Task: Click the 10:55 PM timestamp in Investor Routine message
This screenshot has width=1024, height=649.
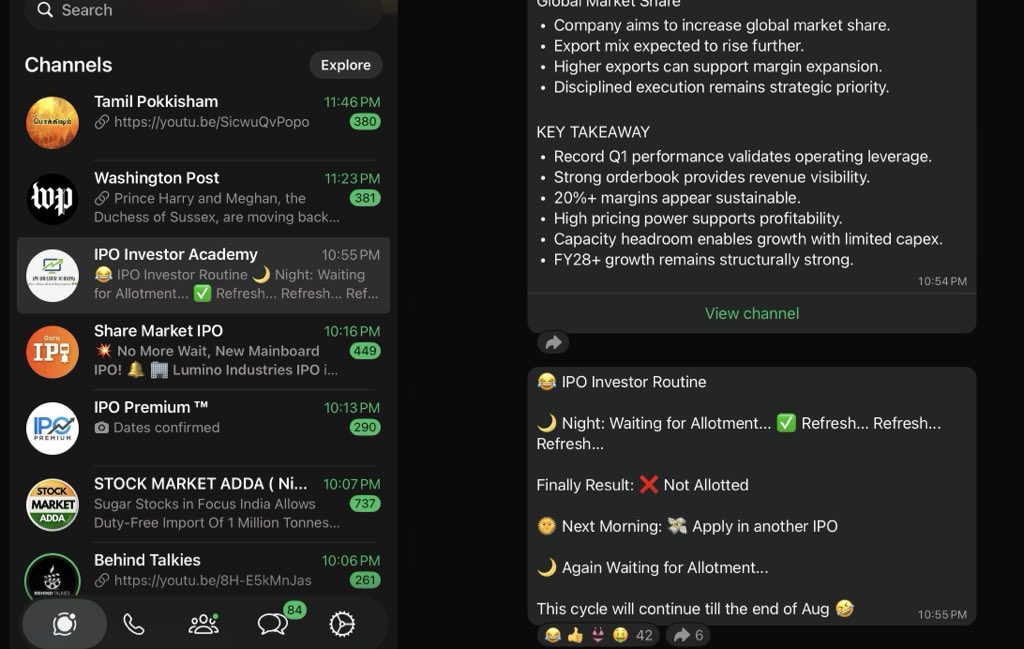Action: click(x=942, y=614)
